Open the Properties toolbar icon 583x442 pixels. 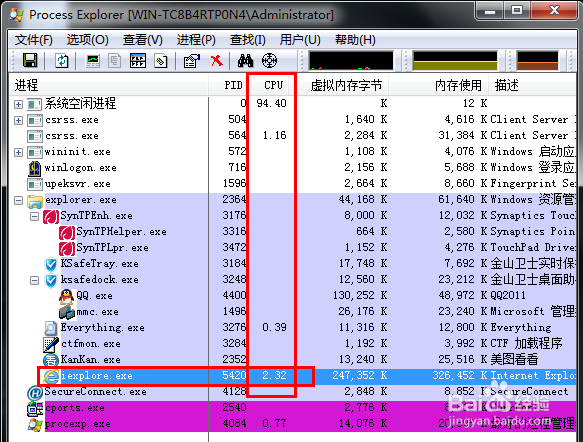(x=192, y=61)
